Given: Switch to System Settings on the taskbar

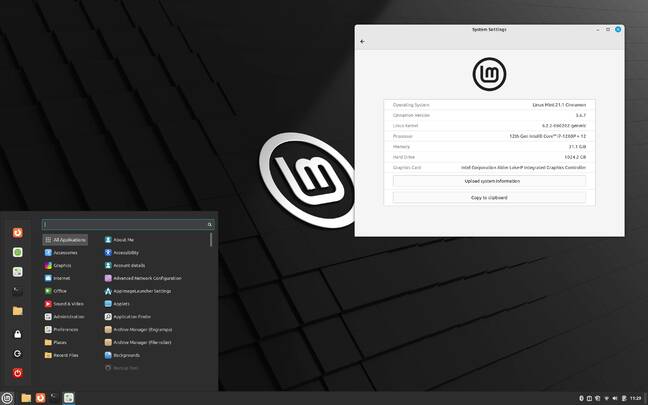Looking at the screenshot, I should 69,398.
